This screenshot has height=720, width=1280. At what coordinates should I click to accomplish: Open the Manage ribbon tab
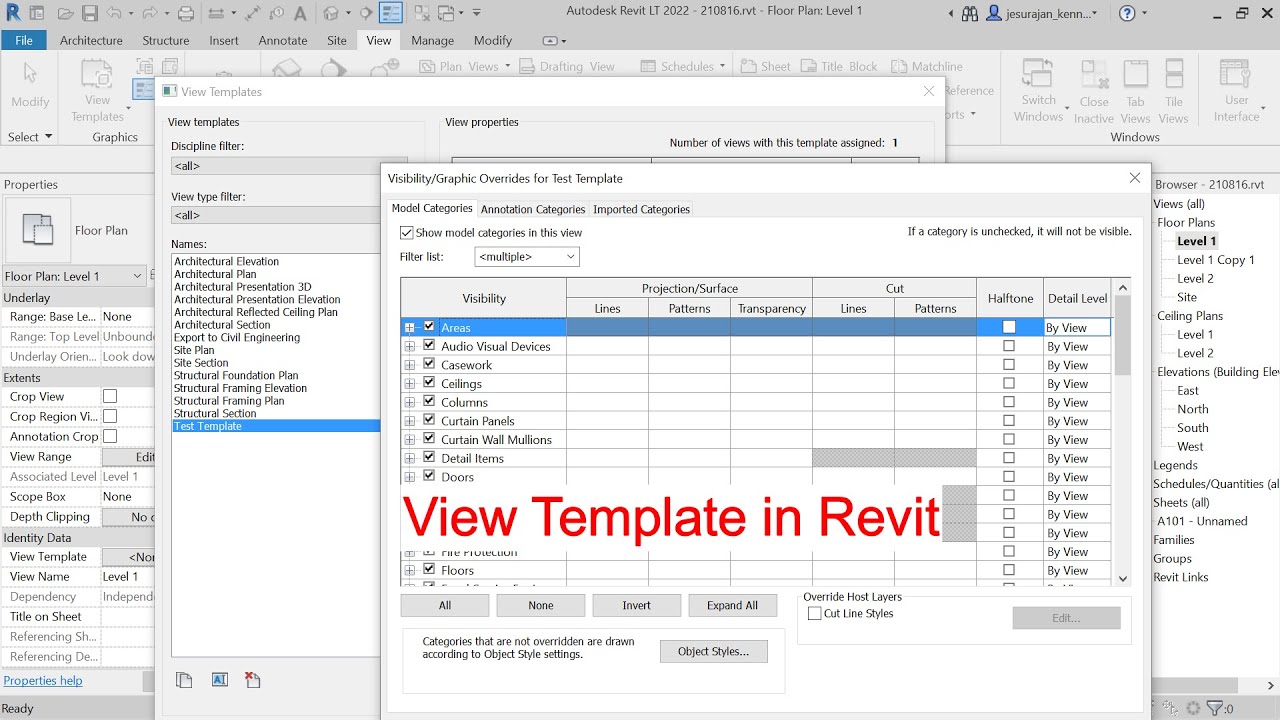point(432,40)
